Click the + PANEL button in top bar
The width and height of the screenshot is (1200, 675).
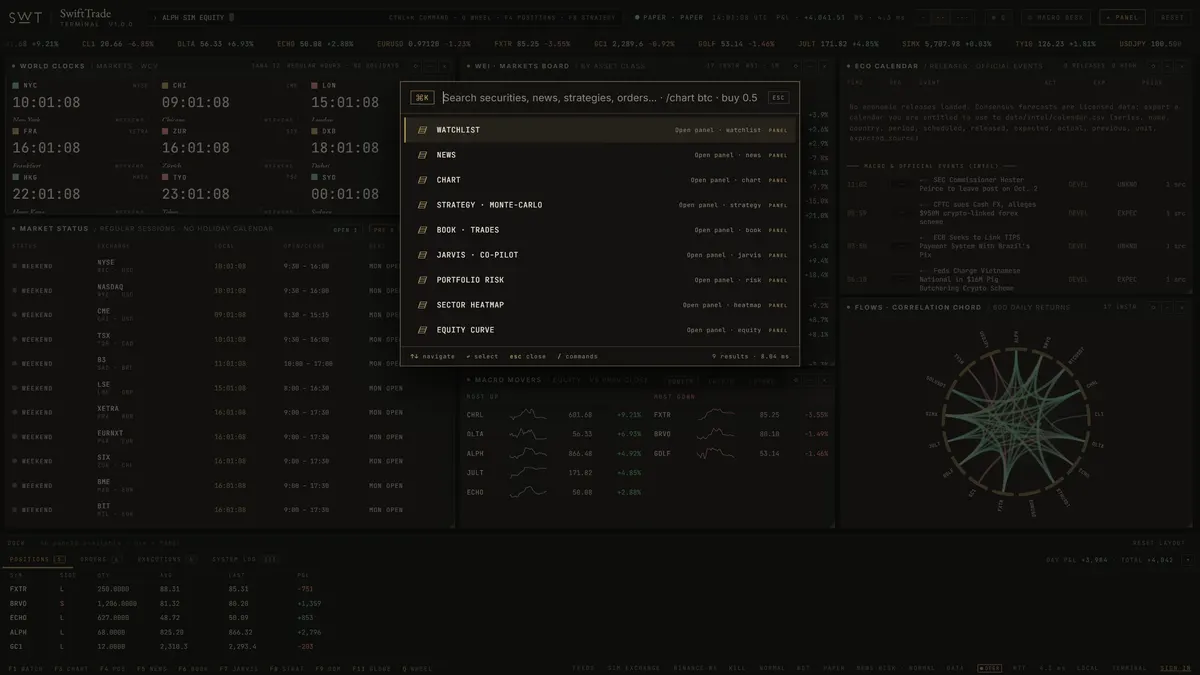(x=1122, y=17)
